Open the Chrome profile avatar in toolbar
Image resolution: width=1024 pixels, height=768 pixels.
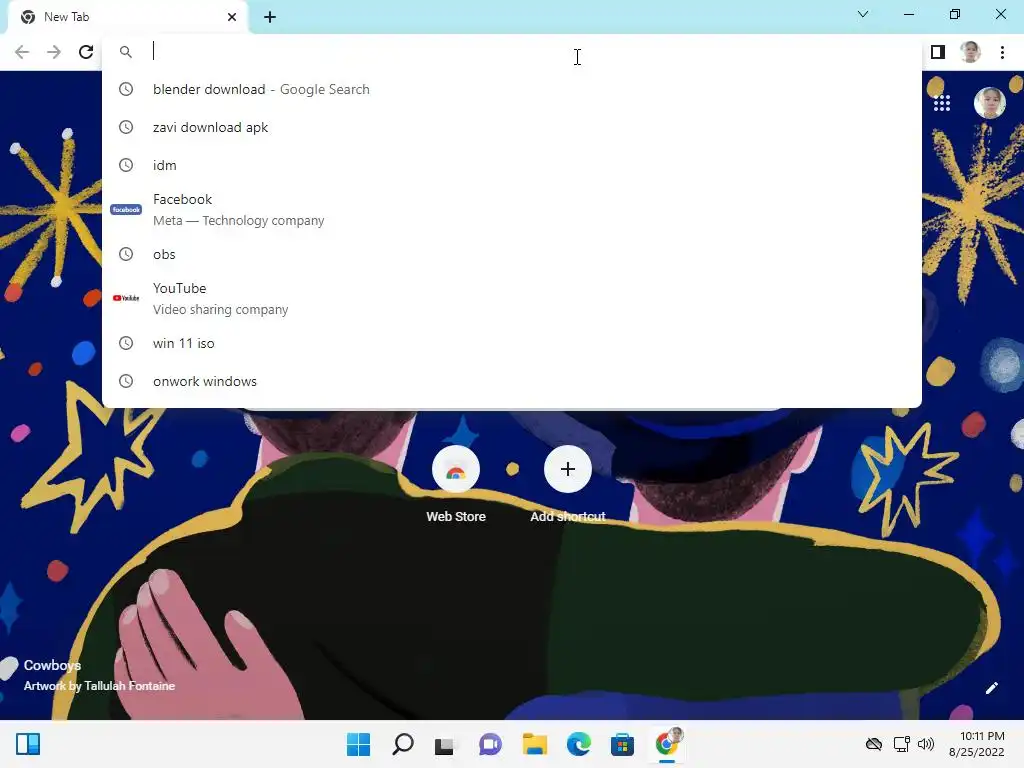click(970, 52)
